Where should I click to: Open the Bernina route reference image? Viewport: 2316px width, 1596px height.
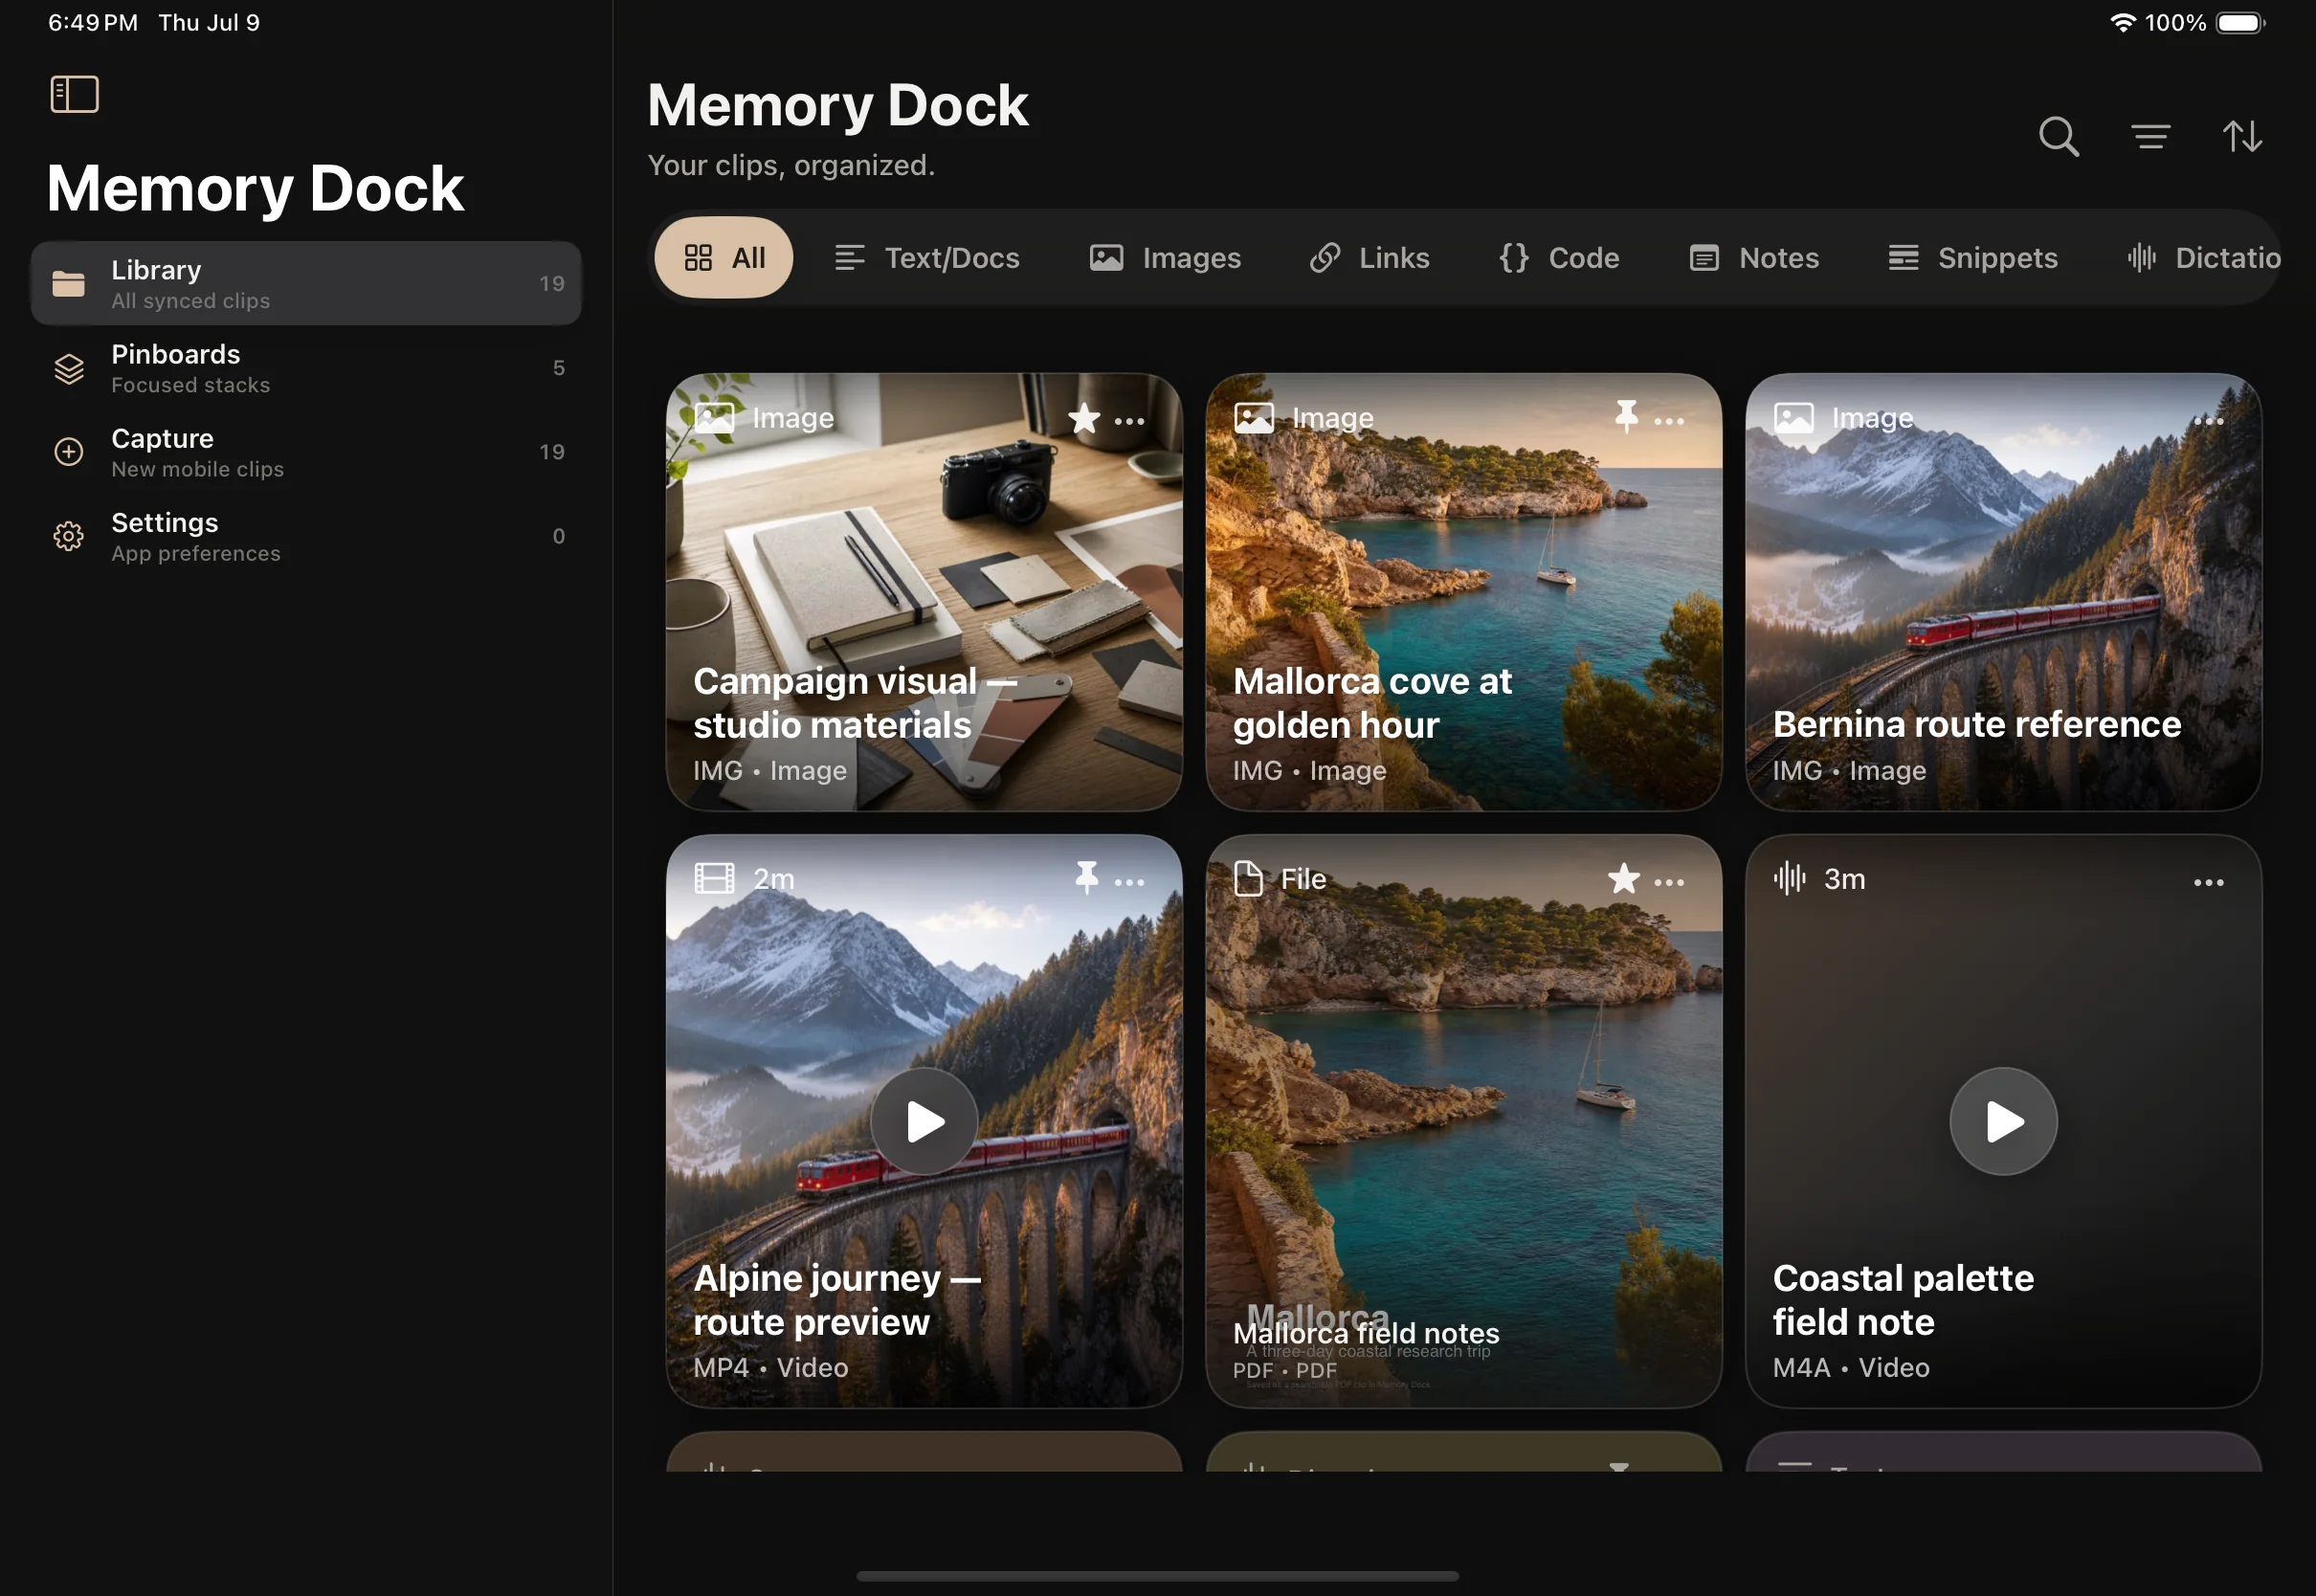pyautogui.click(x=2003, y=592)
